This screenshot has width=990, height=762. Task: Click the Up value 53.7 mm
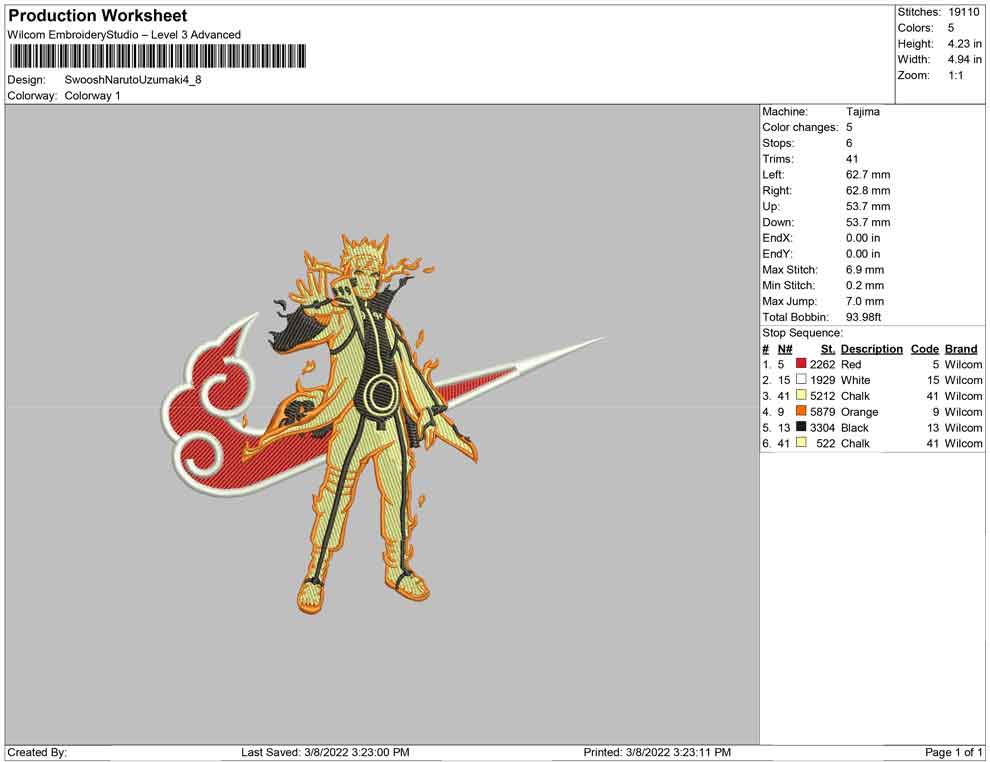pos(868,206)
